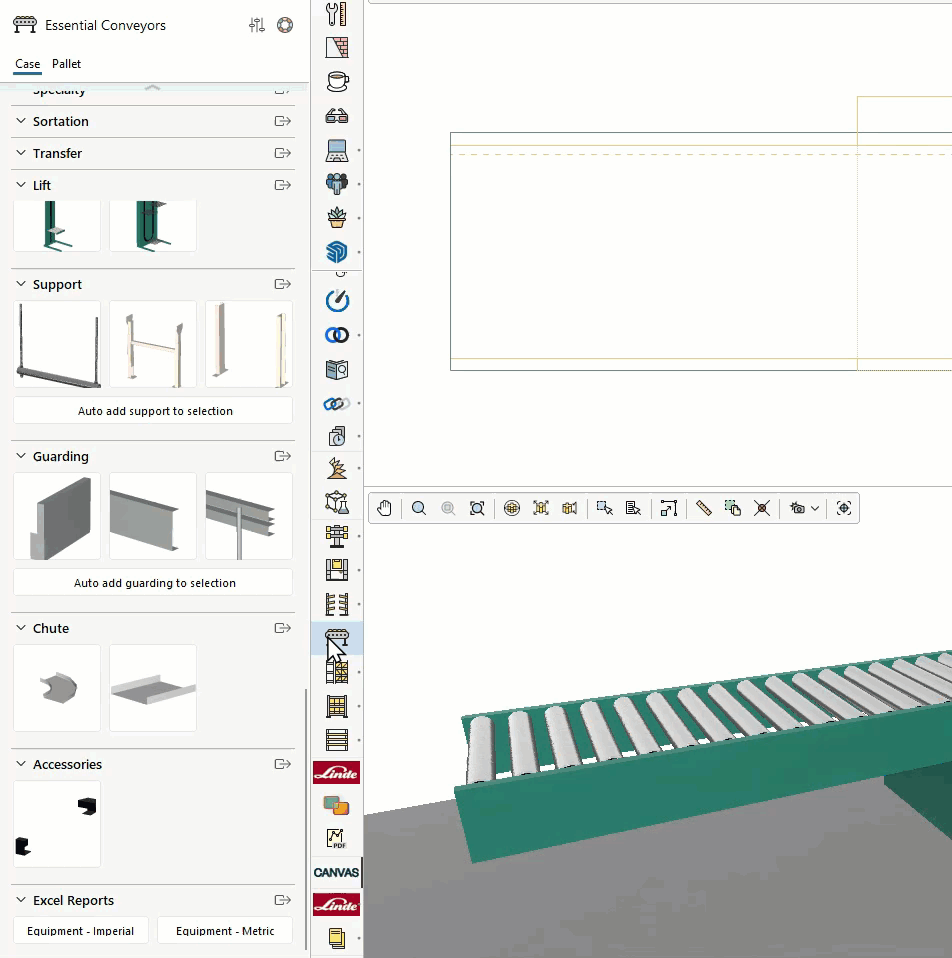Open the camera snapshot dropdown arrow
This screenshot has height=958, width=952.
pos(815,508)
